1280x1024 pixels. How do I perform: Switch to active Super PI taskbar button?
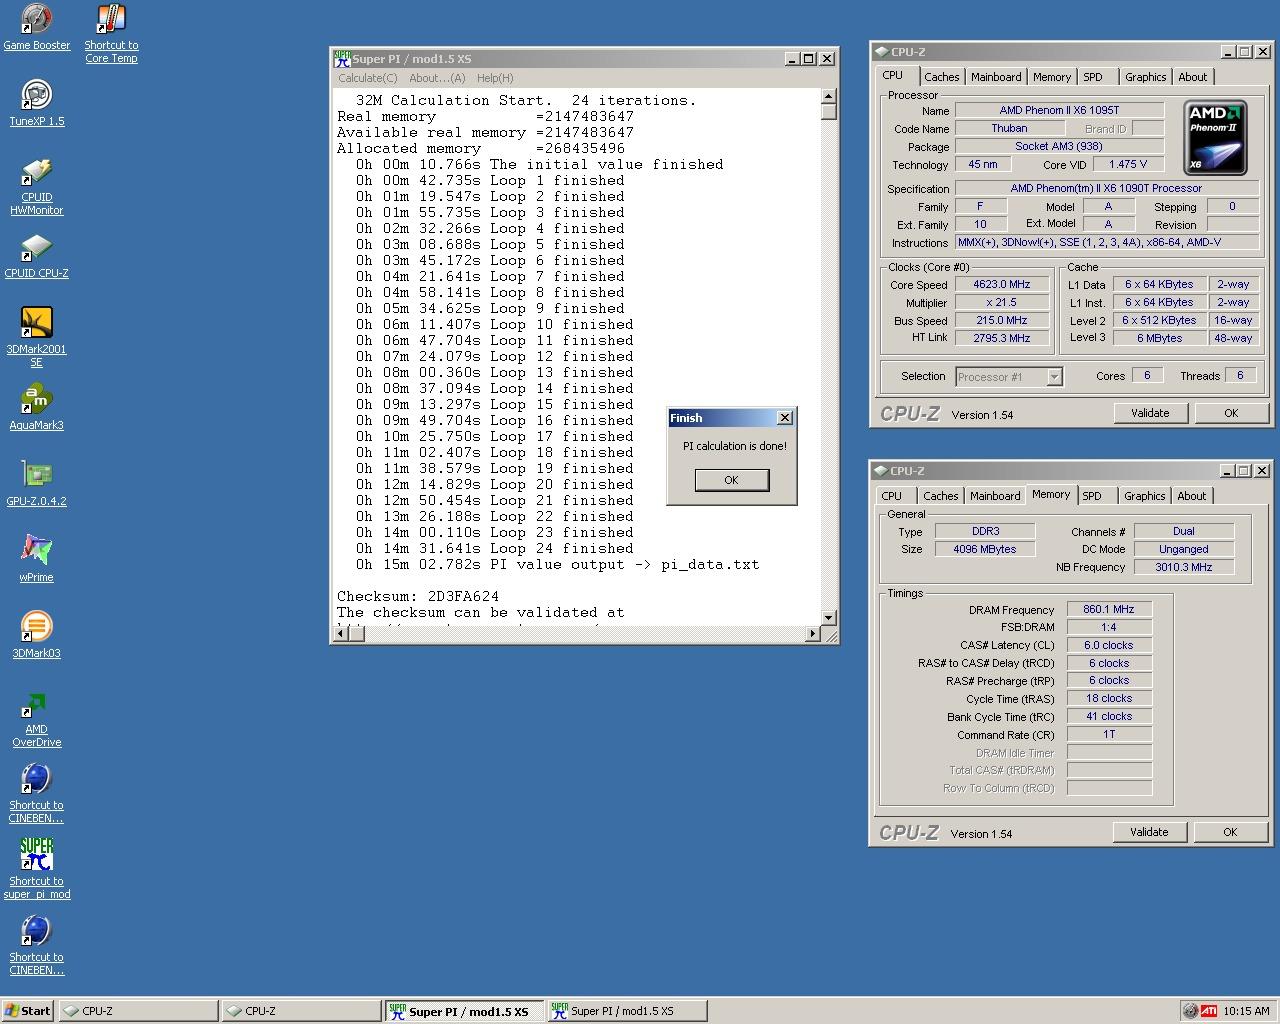point(465,1011)
